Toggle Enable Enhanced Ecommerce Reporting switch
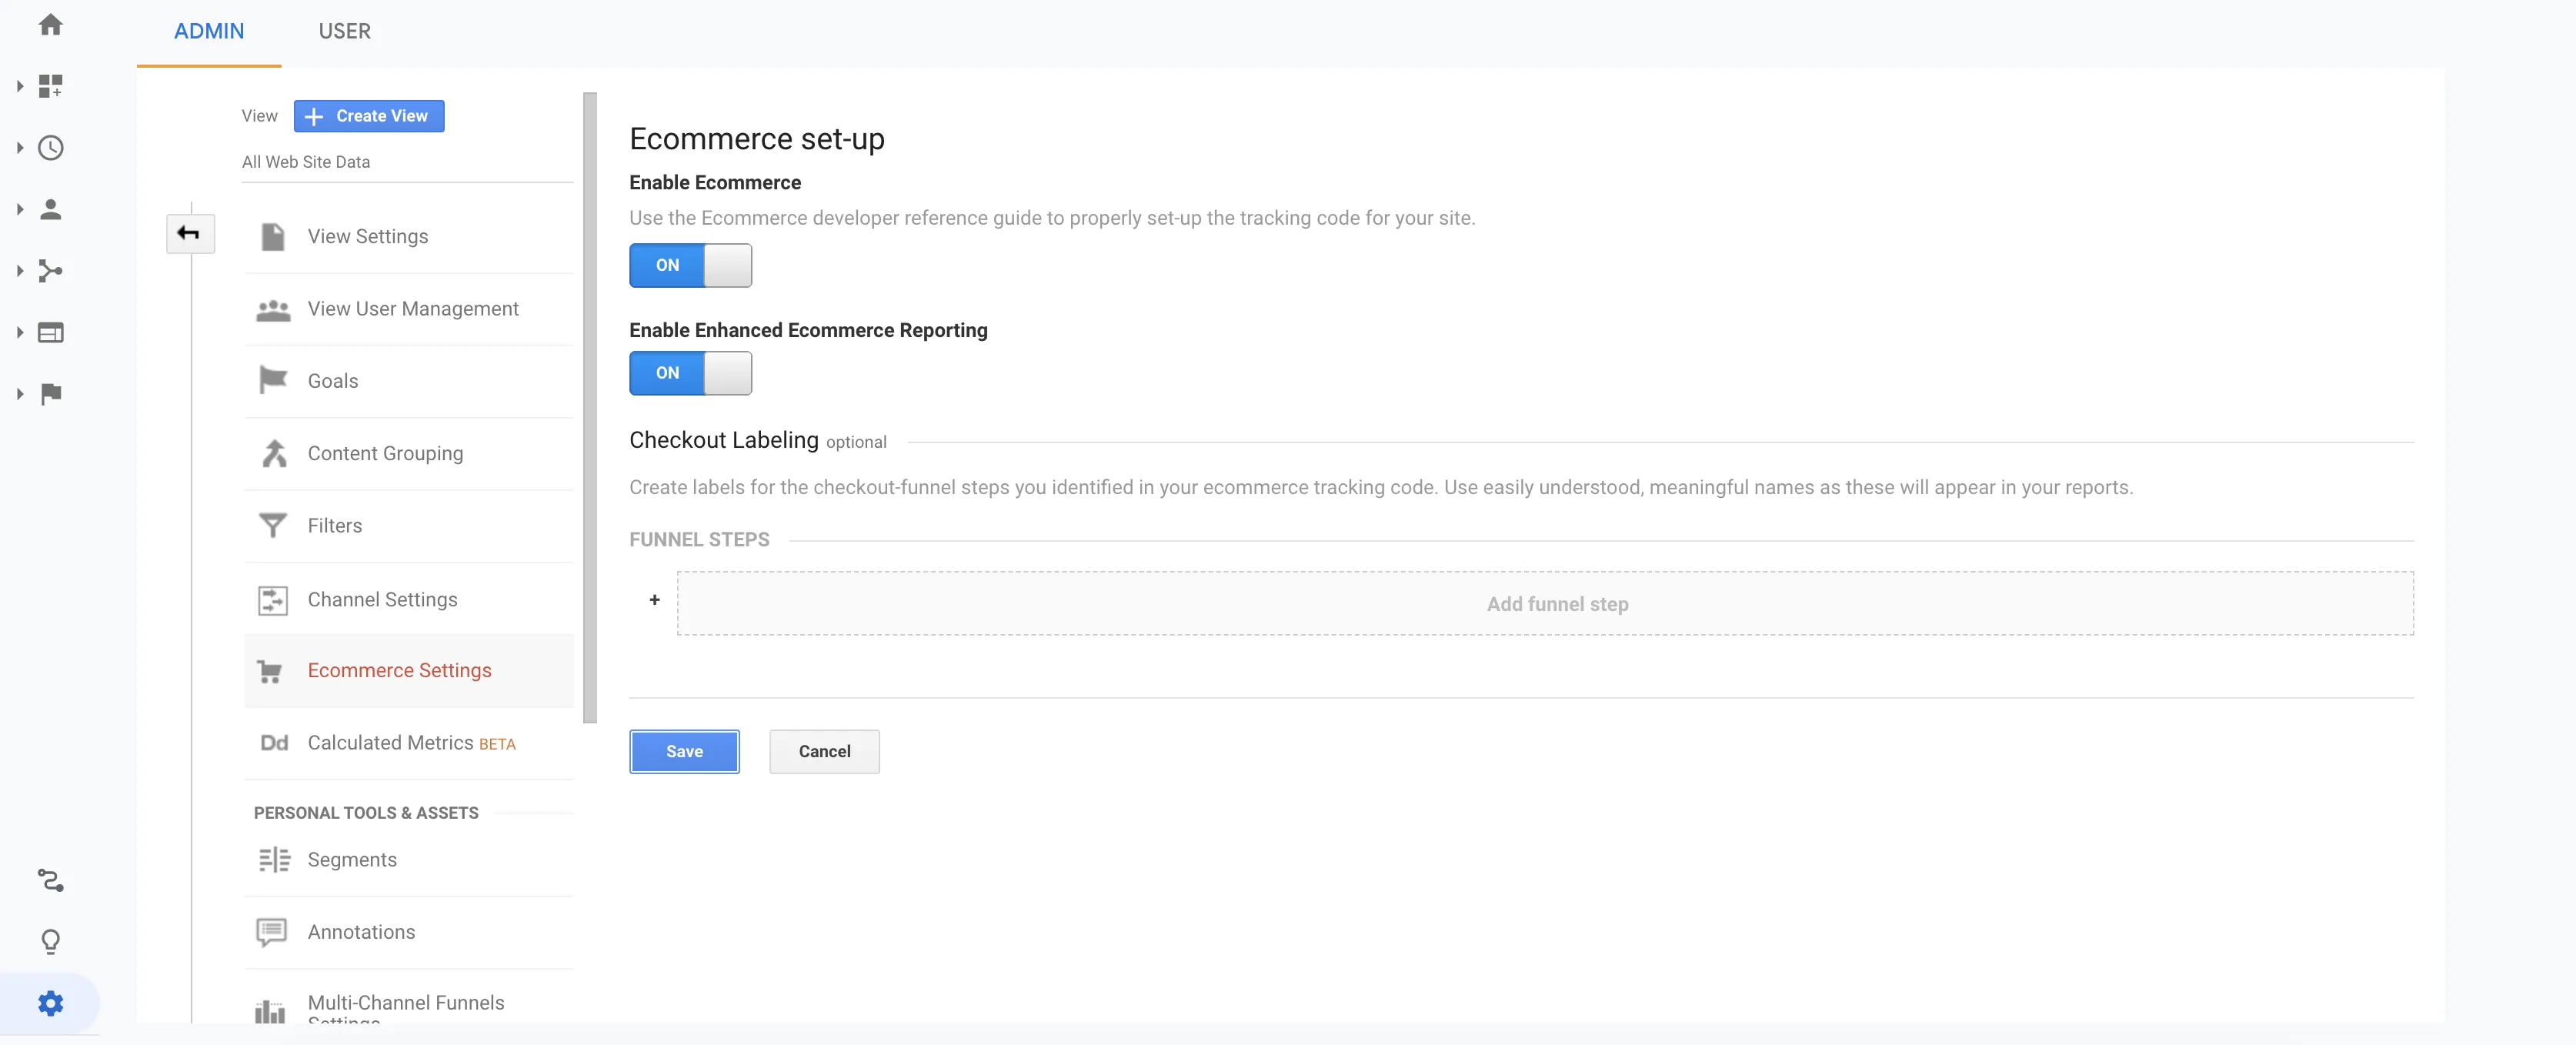The image size is (2576, 1045). click(690, 373)
